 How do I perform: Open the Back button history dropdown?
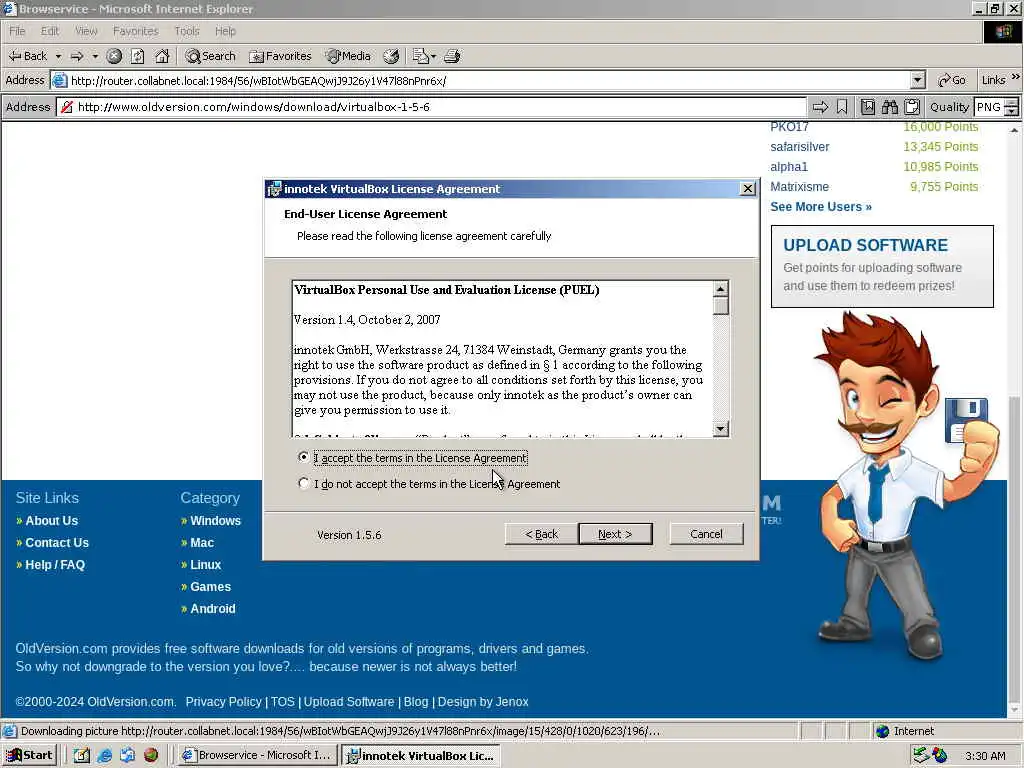58,56
